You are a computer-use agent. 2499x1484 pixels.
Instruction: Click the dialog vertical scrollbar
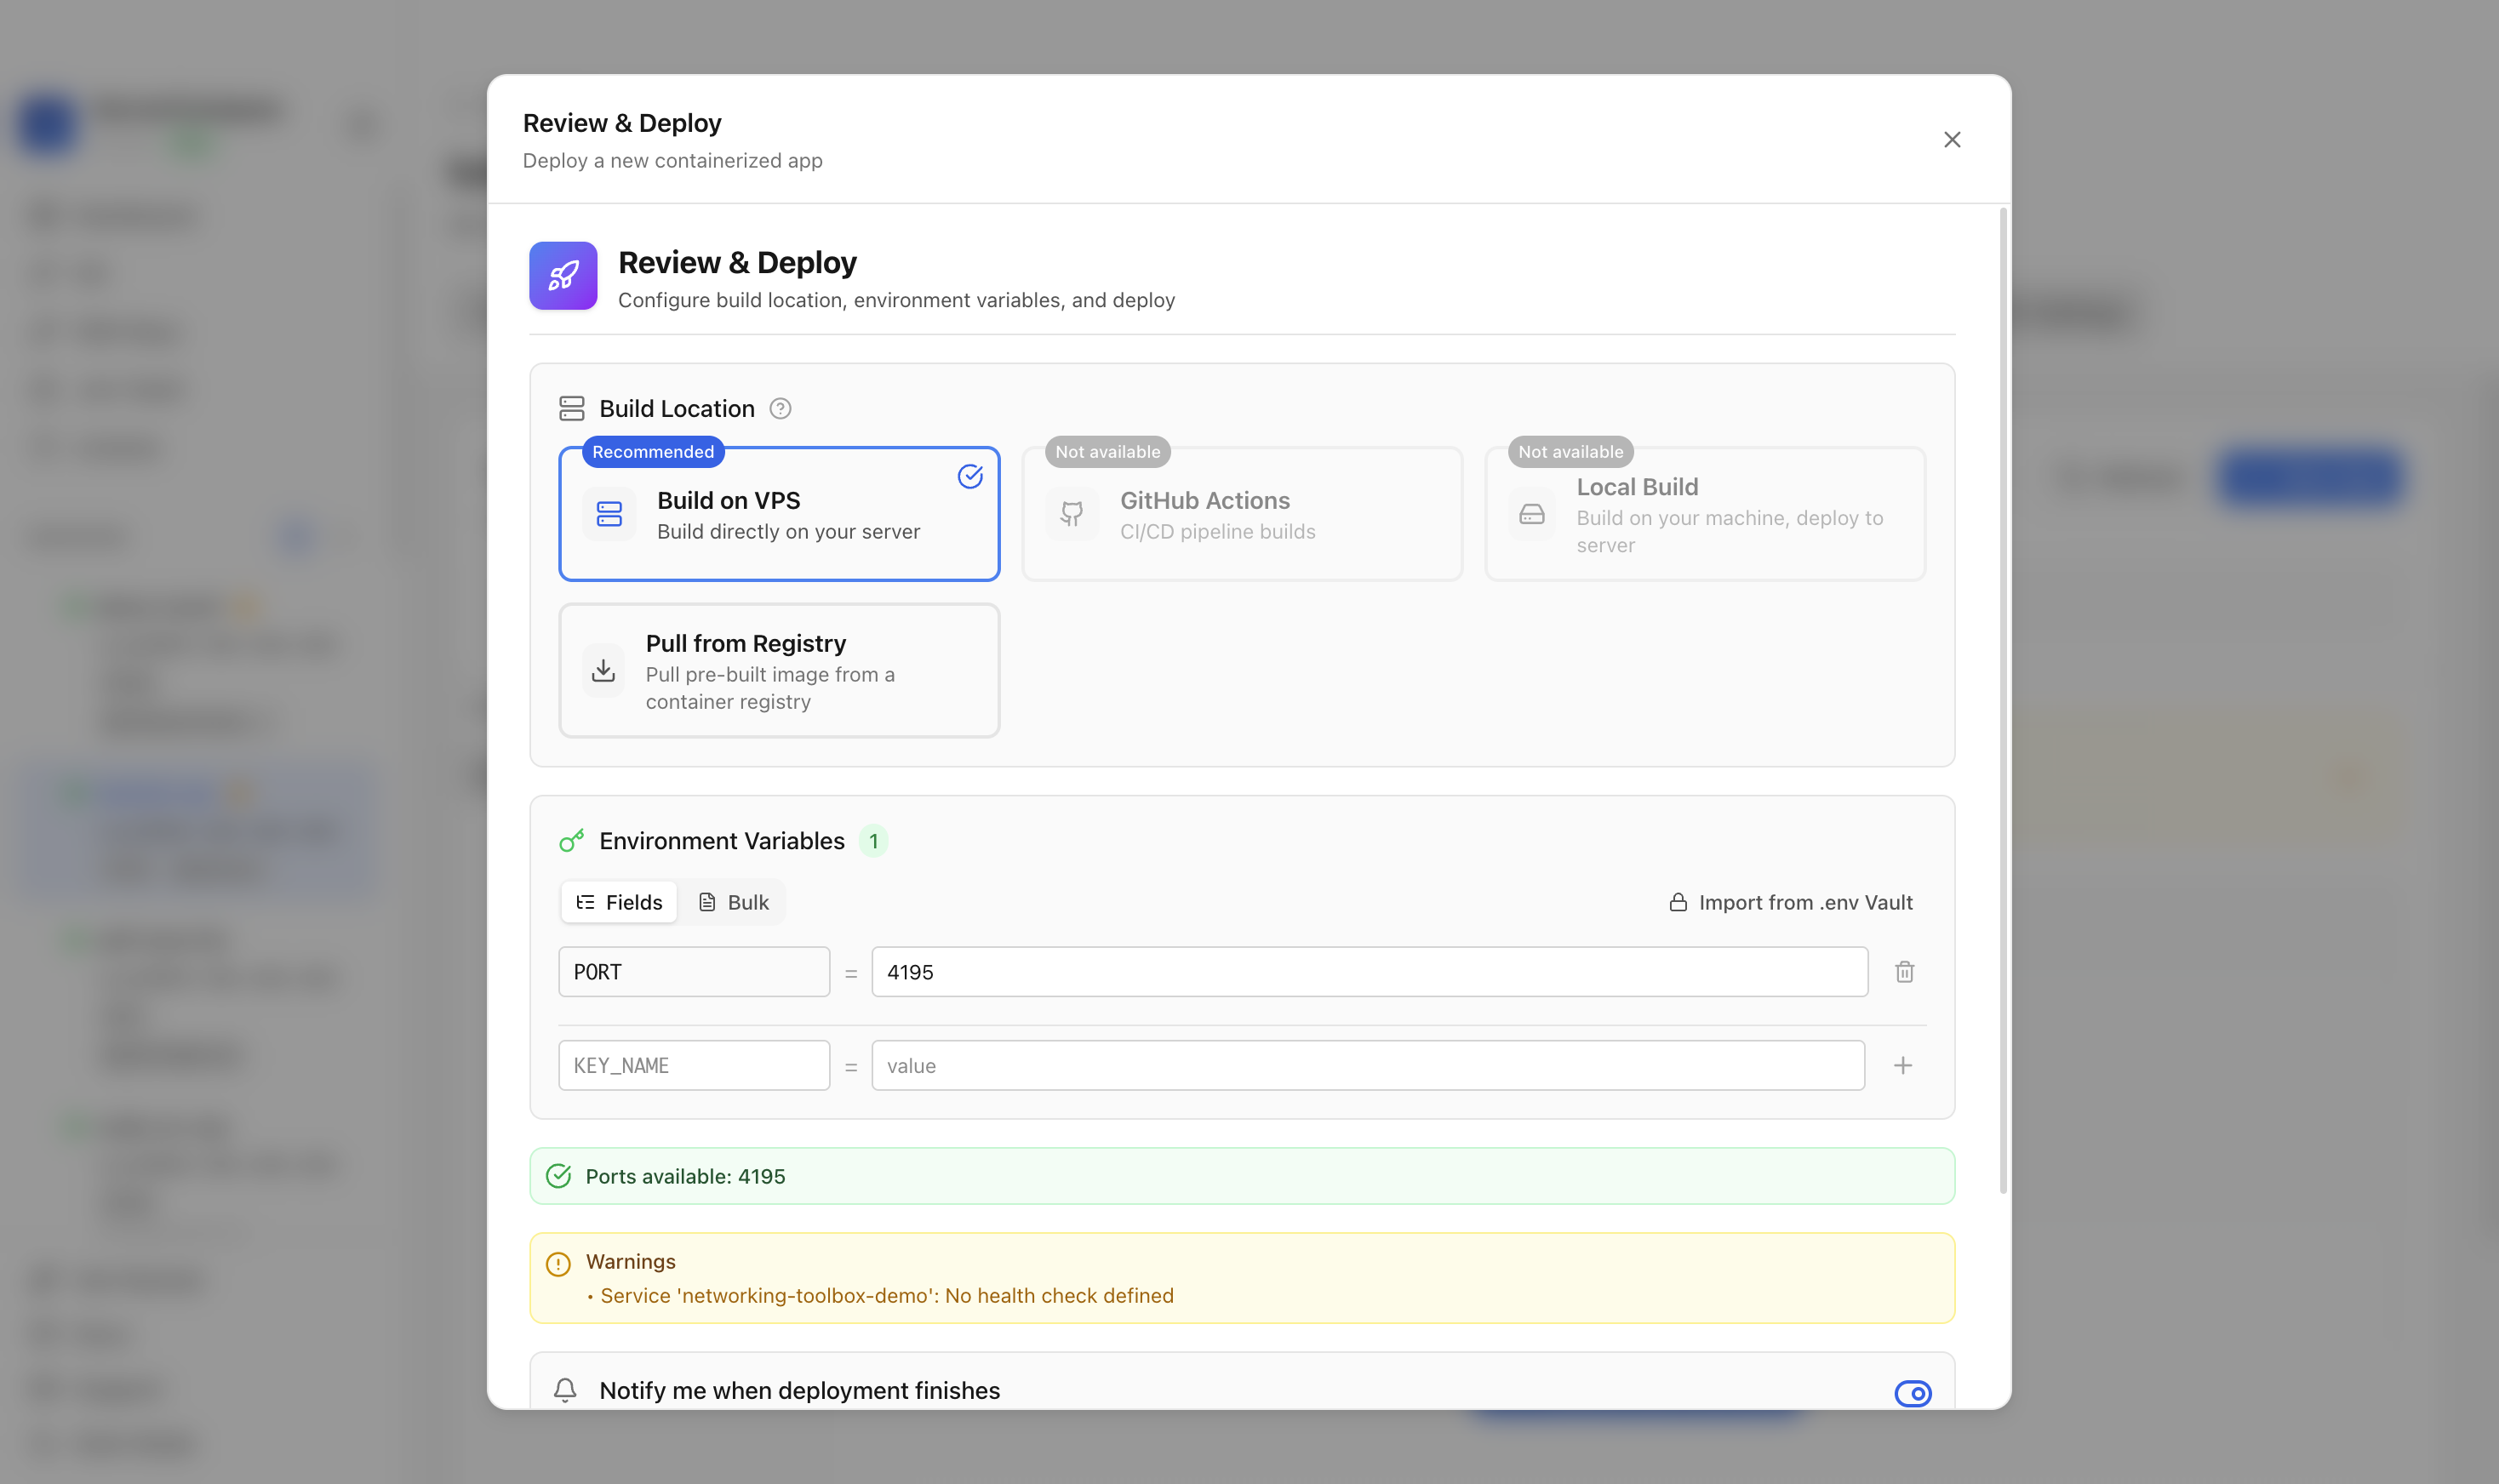click(2002, 700)
